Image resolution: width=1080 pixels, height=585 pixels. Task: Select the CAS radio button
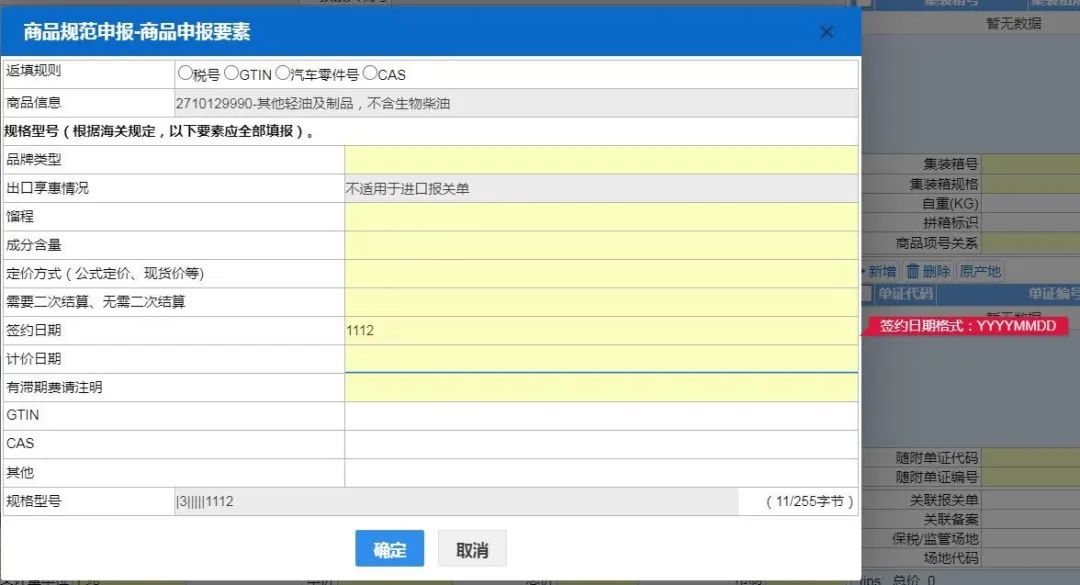point(370,73)
